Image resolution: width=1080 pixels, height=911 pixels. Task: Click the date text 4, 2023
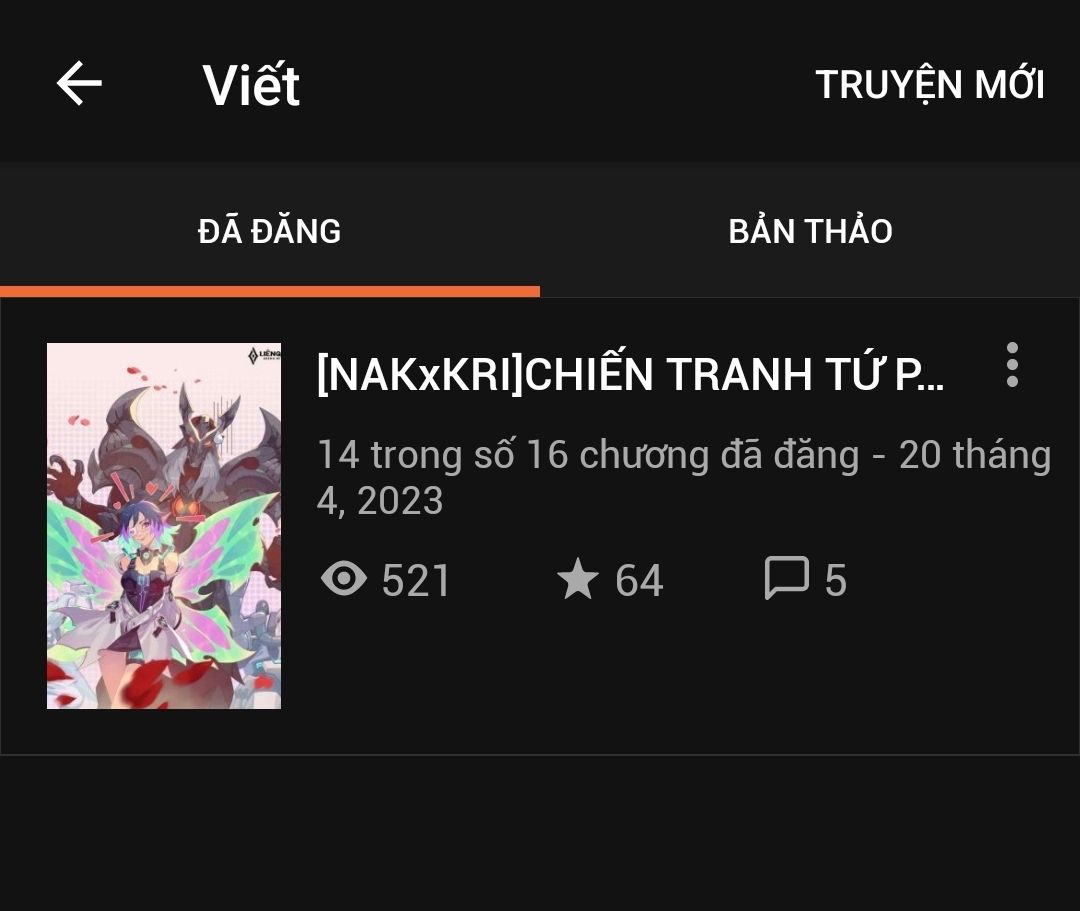(380, 501)
